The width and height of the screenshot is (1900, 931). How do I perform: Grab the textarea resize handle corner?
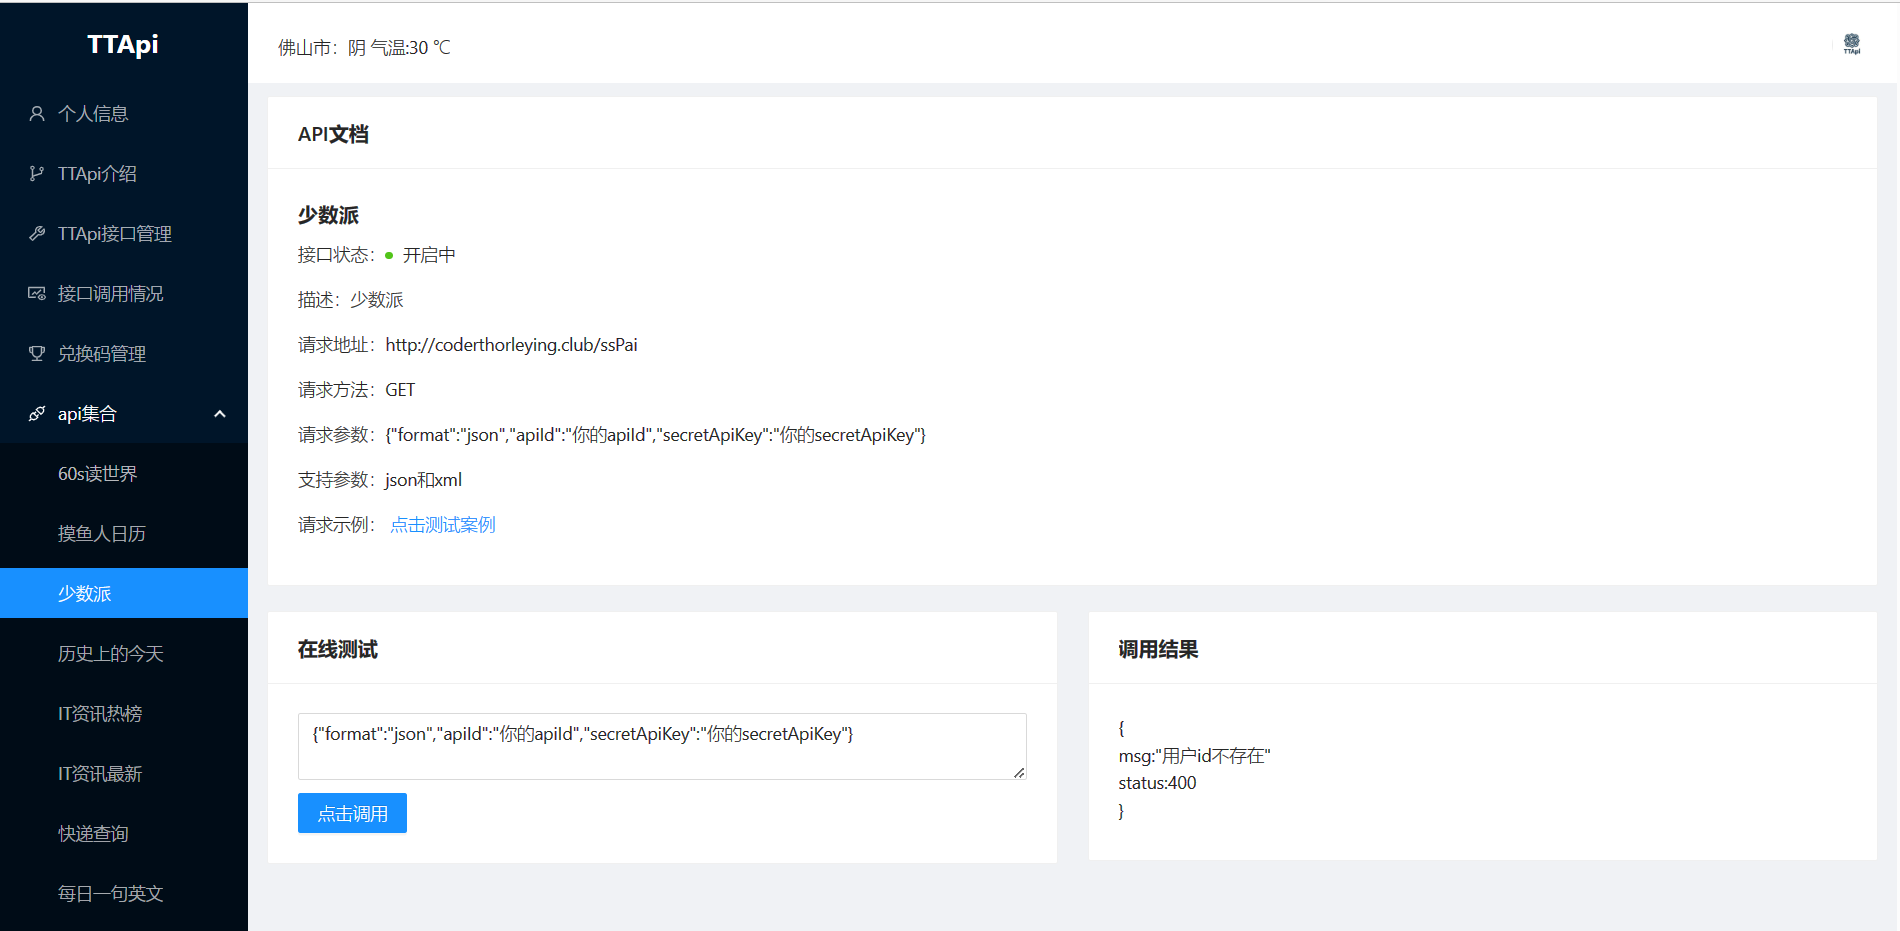(x=1019, y=772)
